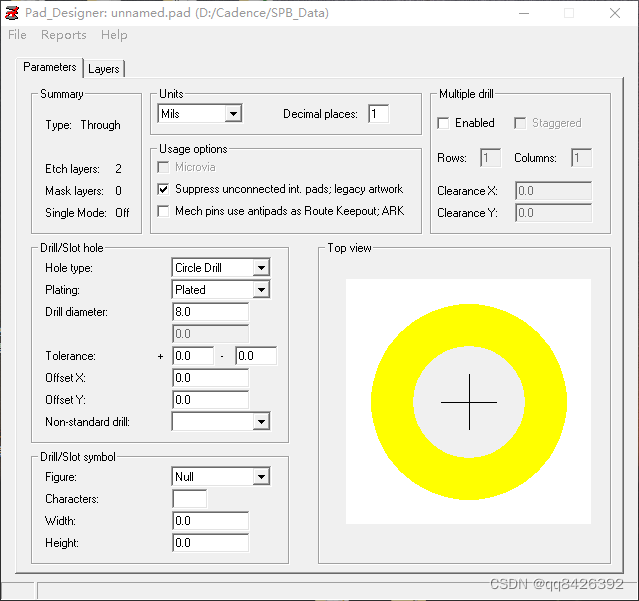Click the Drill diameter field
639x601 pixels.
pos(210,312)
